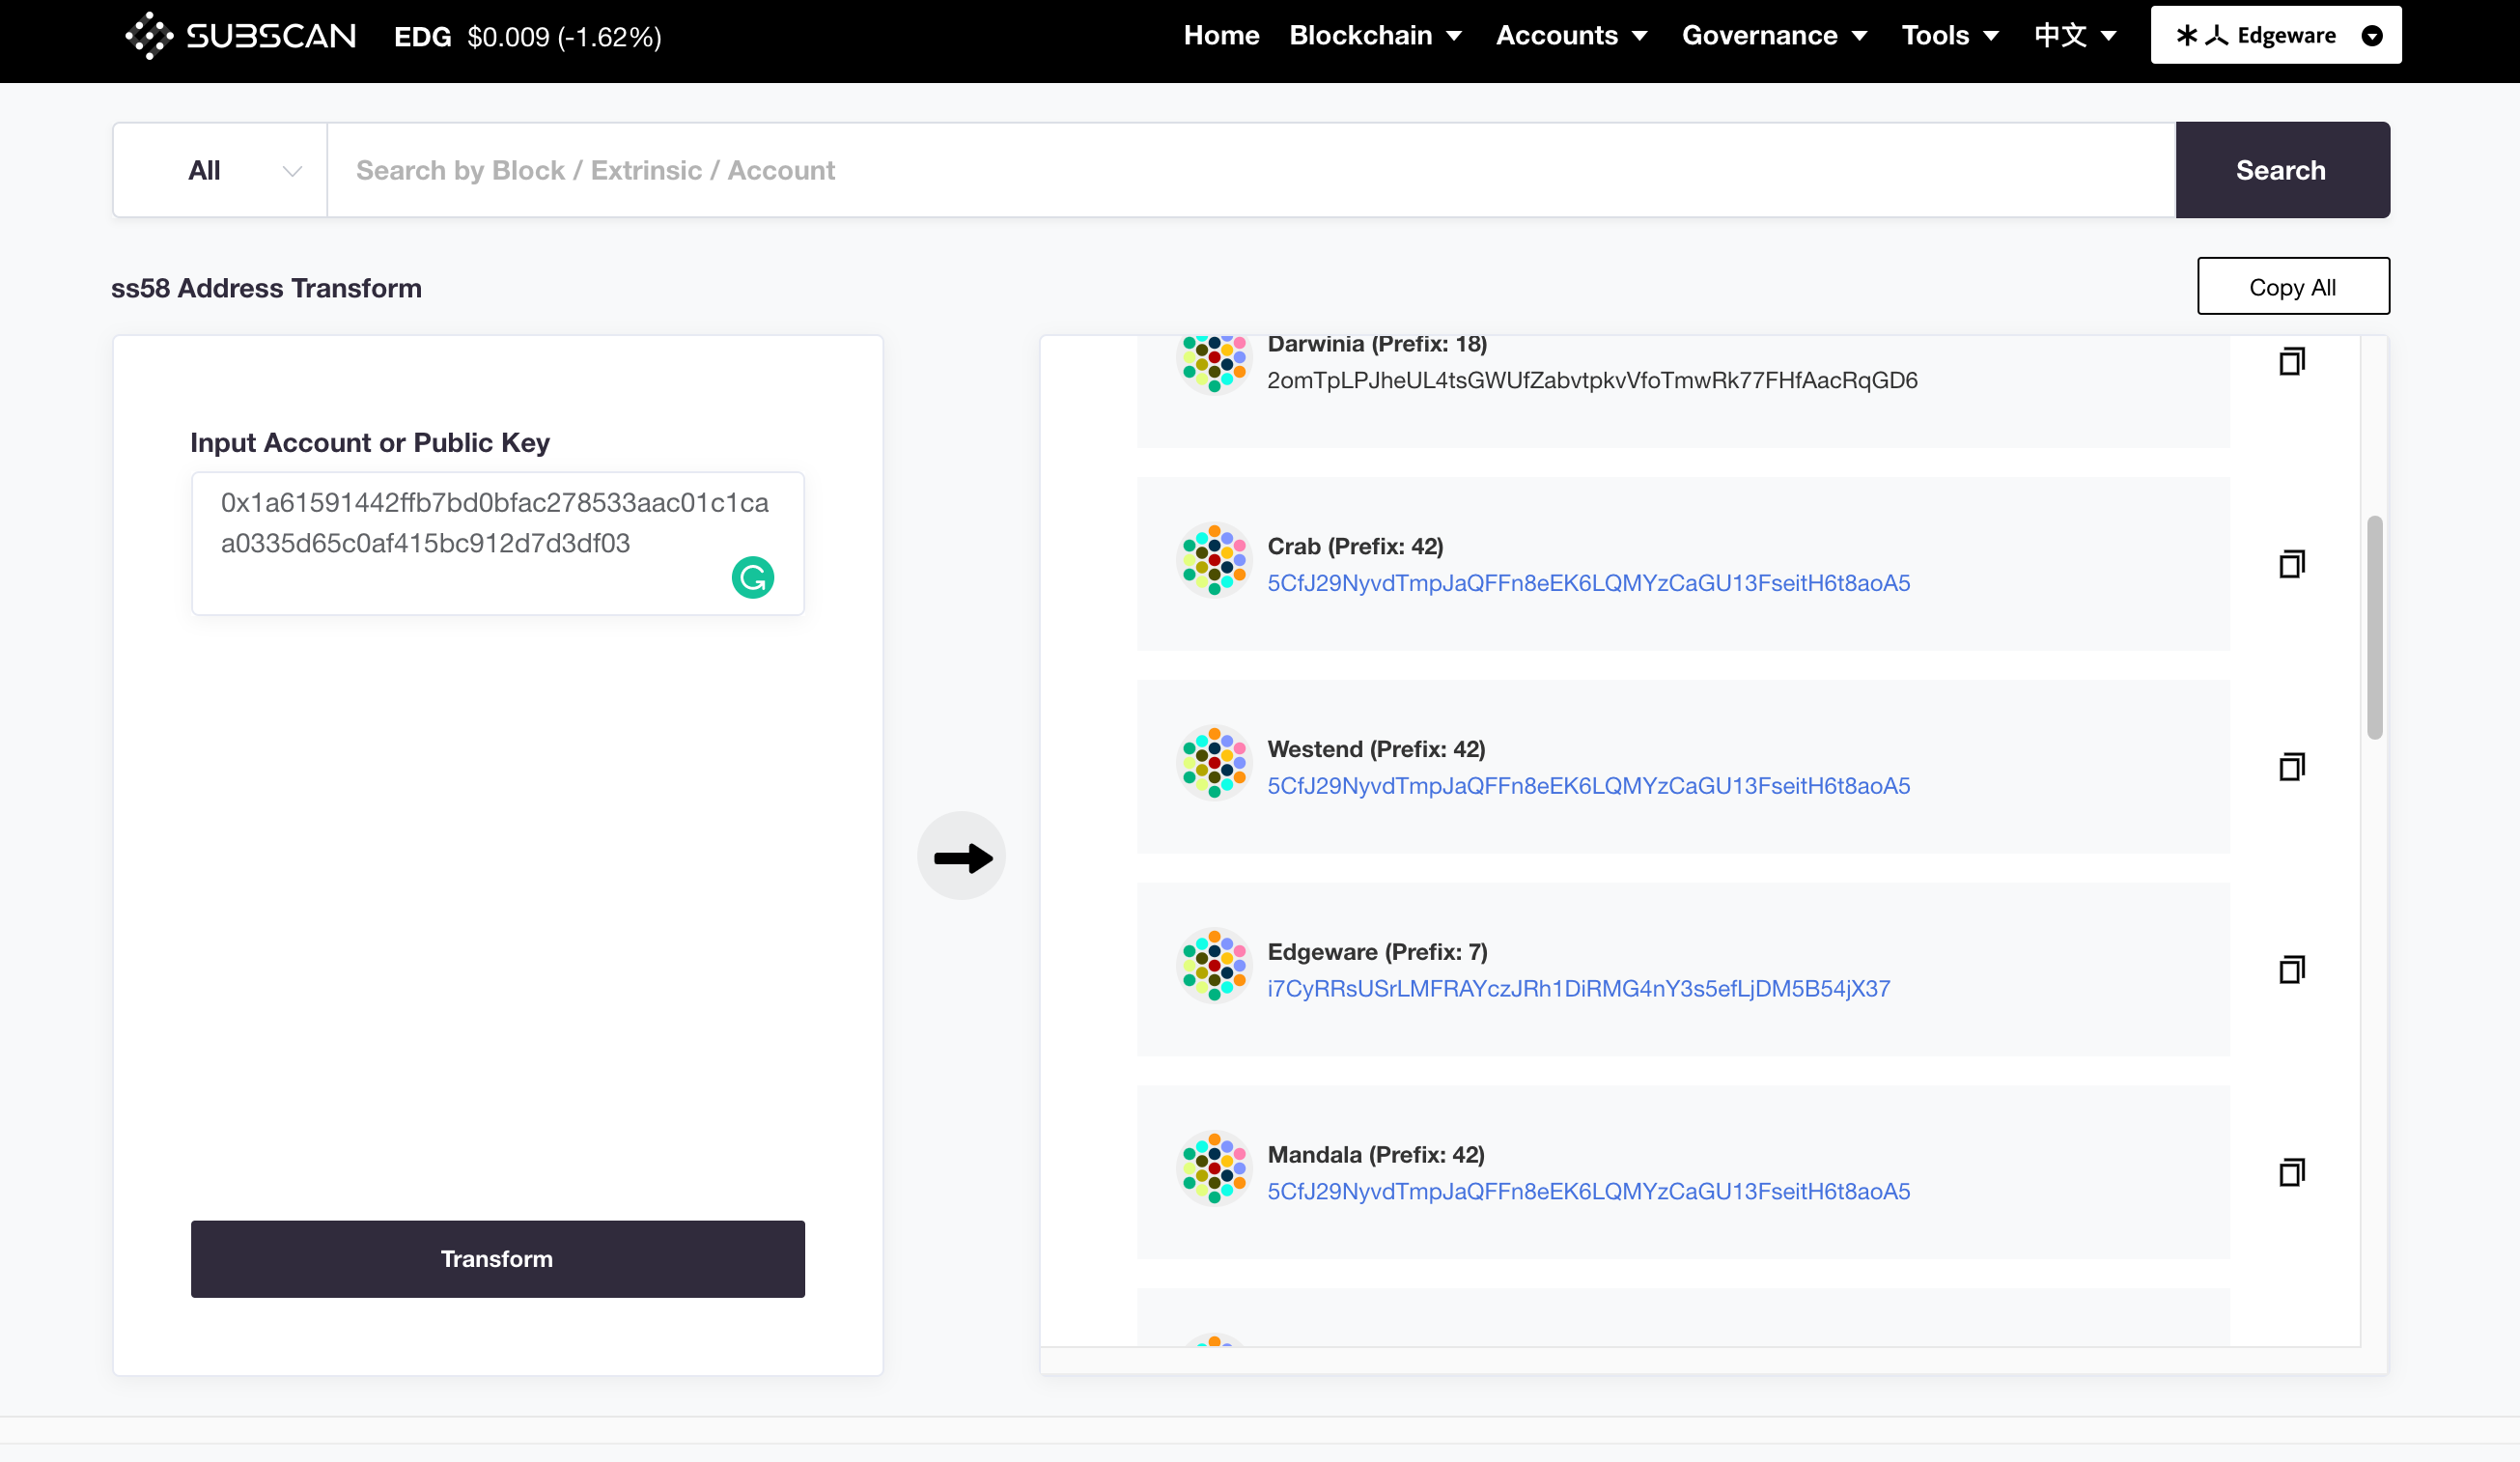Click the green Grammarly icon in the input box

click(752, 577)
